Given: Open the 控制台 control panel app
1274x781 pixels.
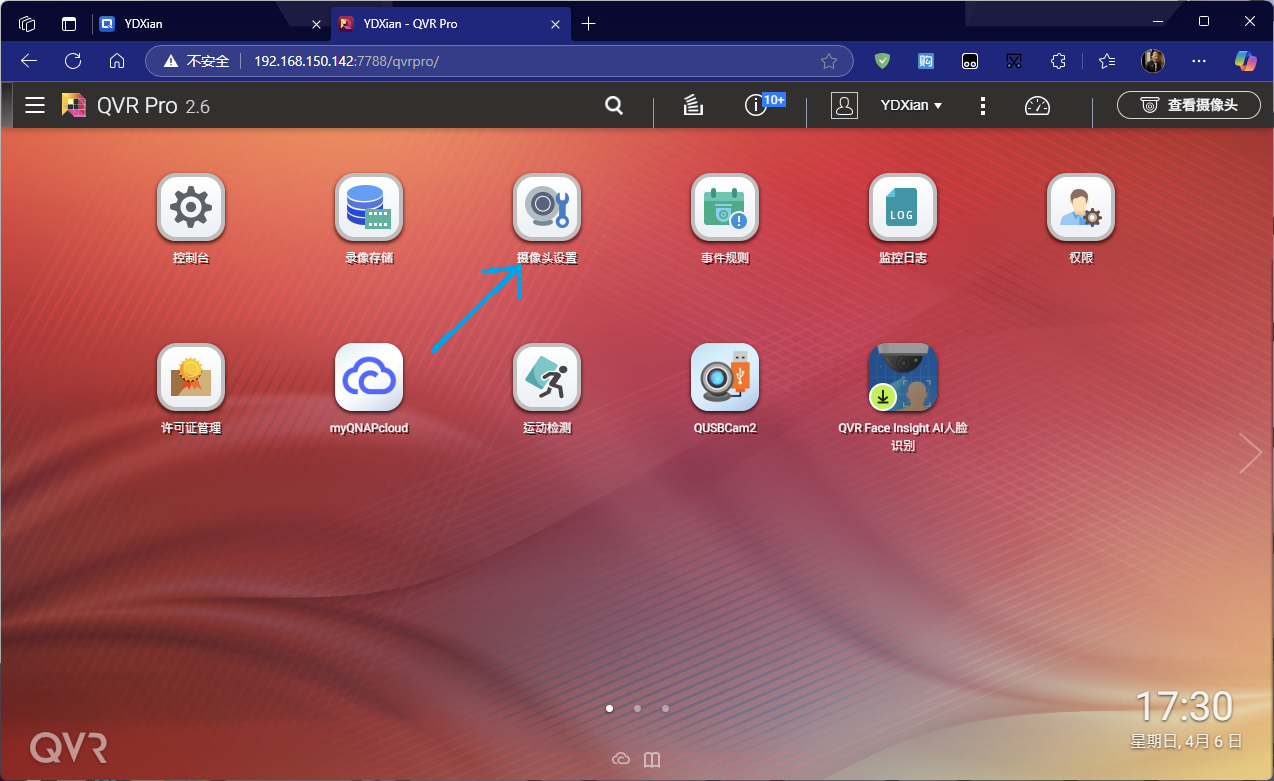Looking at the screenshot, I should (191, 207).
